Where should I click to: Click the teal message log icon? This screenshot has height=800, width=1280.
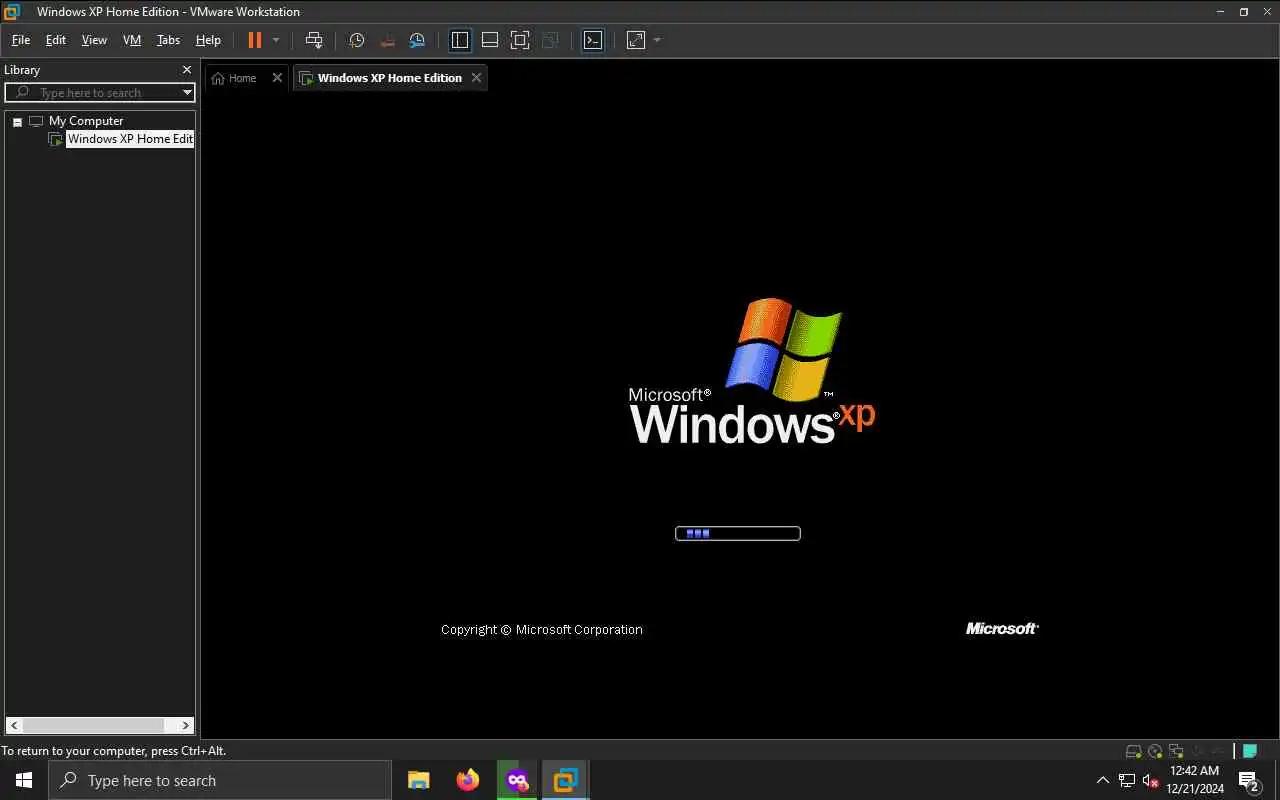pos(1249,751)
